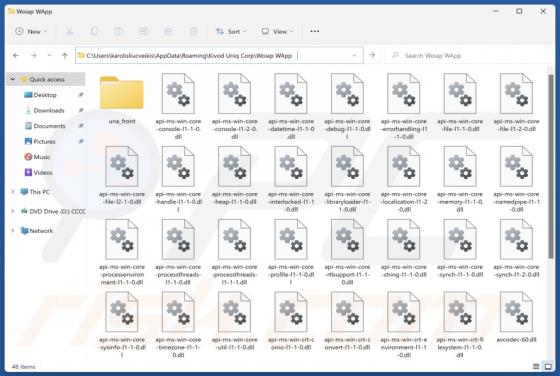
Task: Select api-ms-win-core-debug-l1-1-0.dll file
Action: pos(347,106)
